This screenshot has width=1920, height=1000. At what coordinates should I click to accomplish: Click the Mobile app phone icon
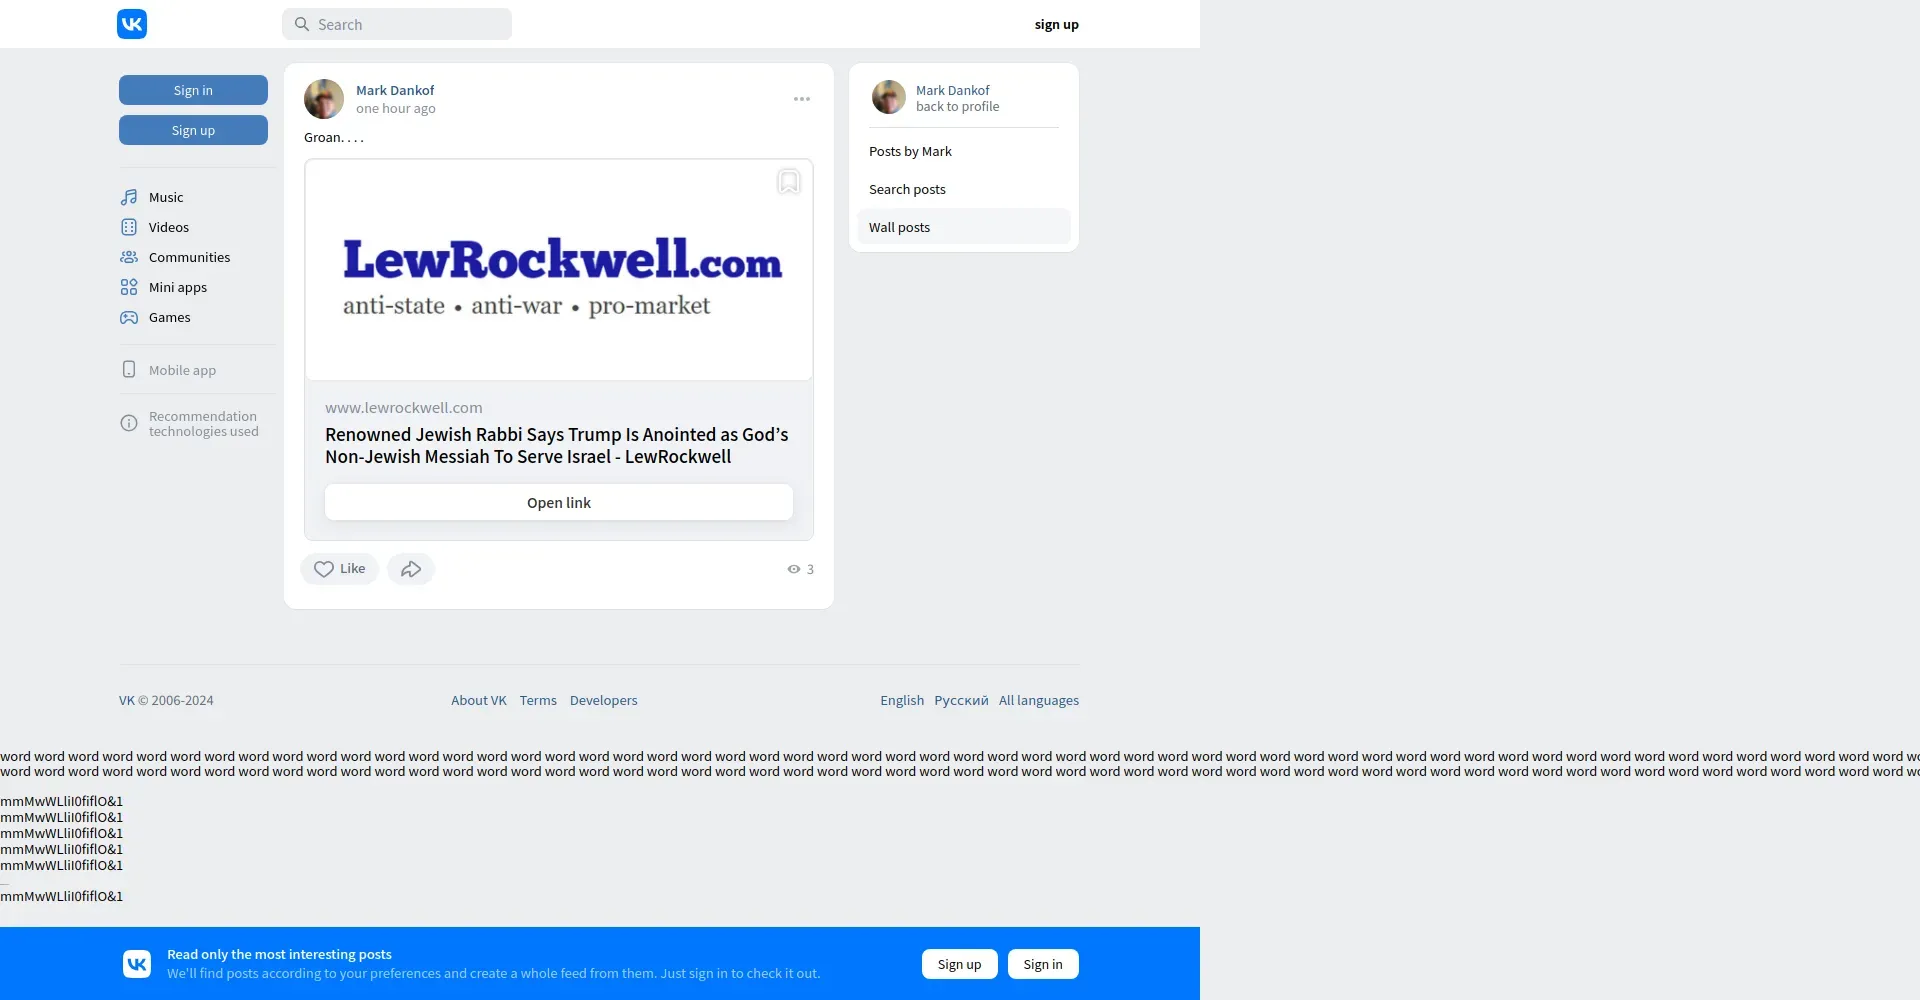(x=129, y=369)
